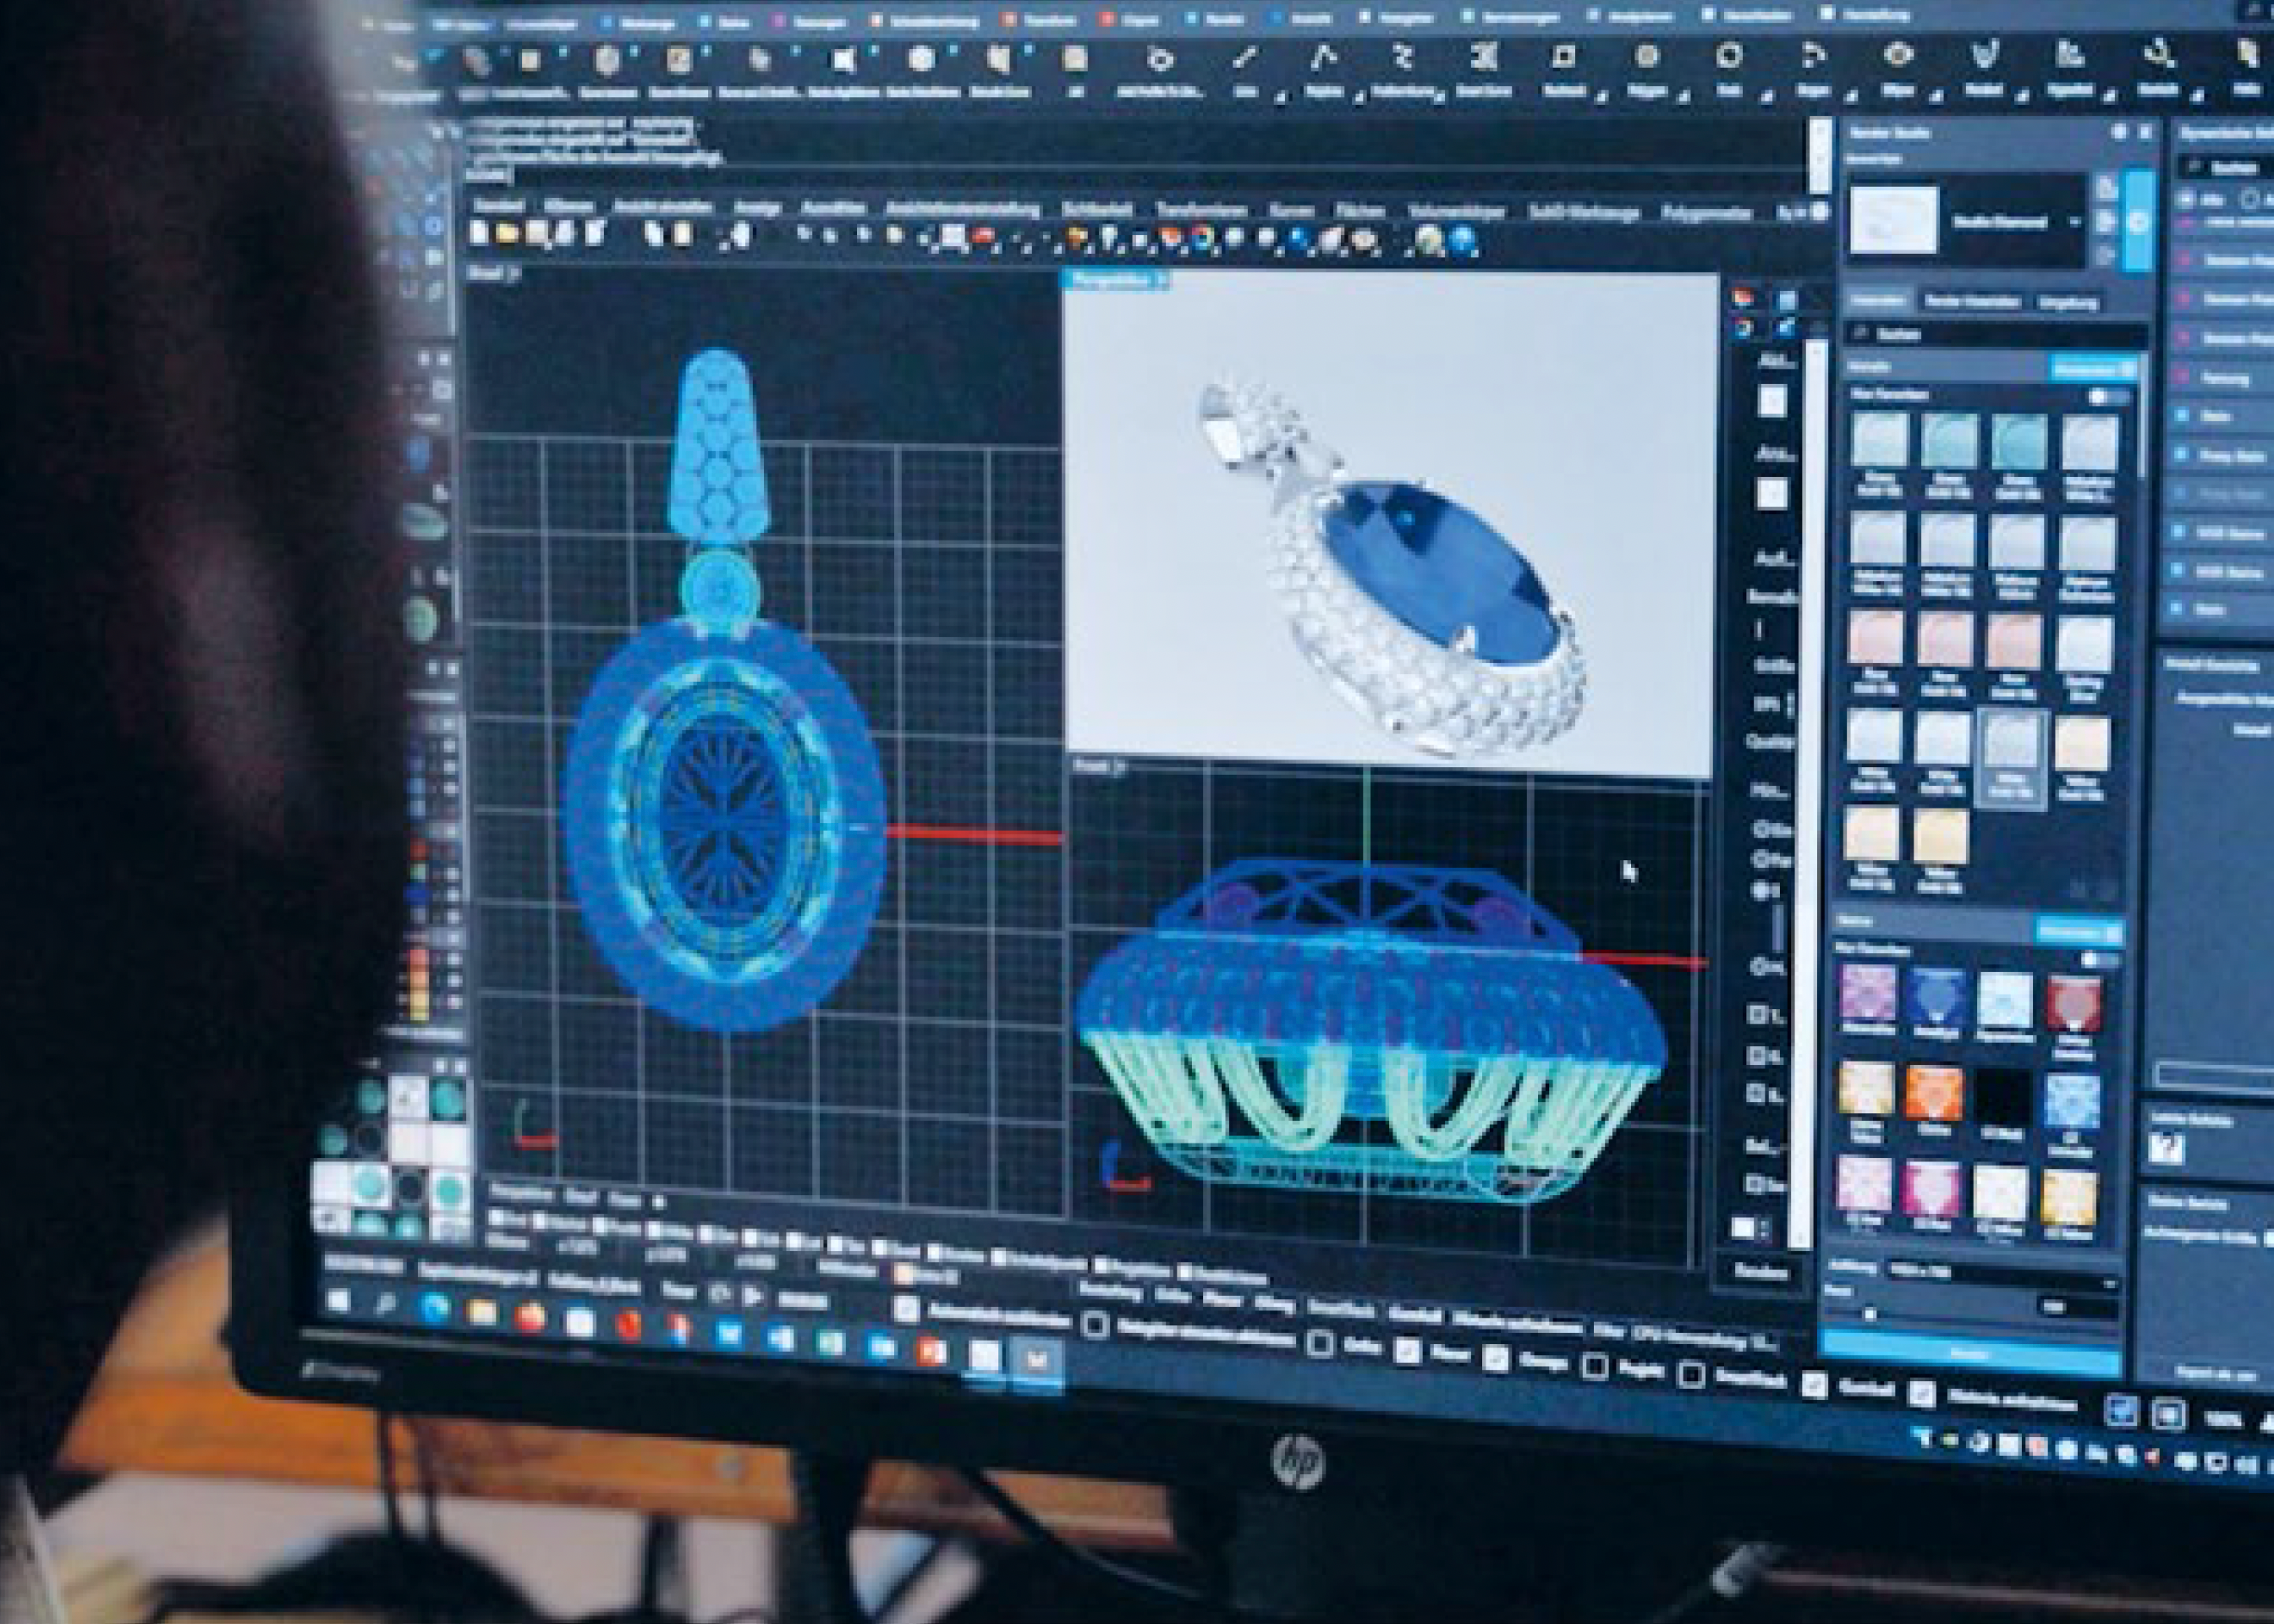This screenshot has height=1624, width=2274.
Task: Open the Perspective viewport title dropdown arrow
Action: (x=1162, y=281)
